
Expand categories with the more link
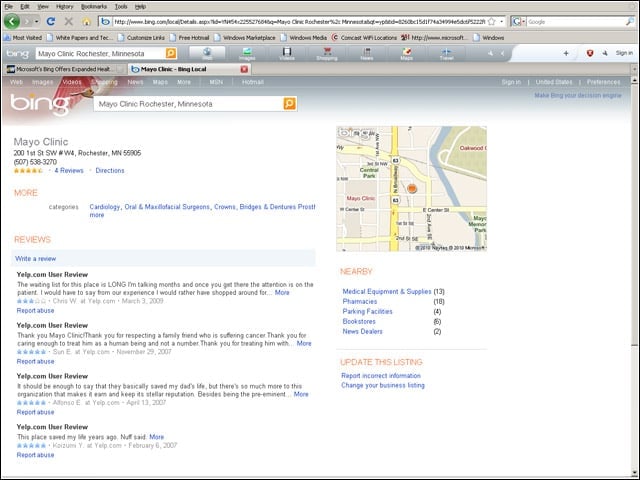97,215
